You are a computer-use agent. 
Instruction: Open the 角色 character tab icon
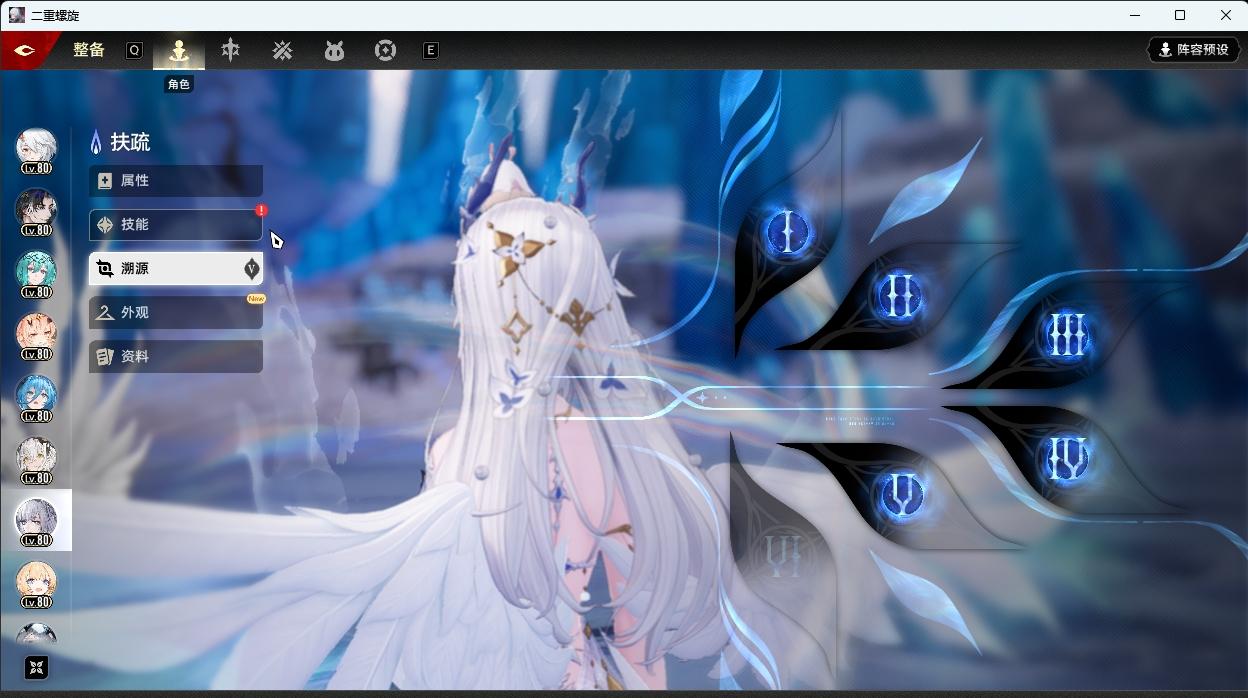179,50
